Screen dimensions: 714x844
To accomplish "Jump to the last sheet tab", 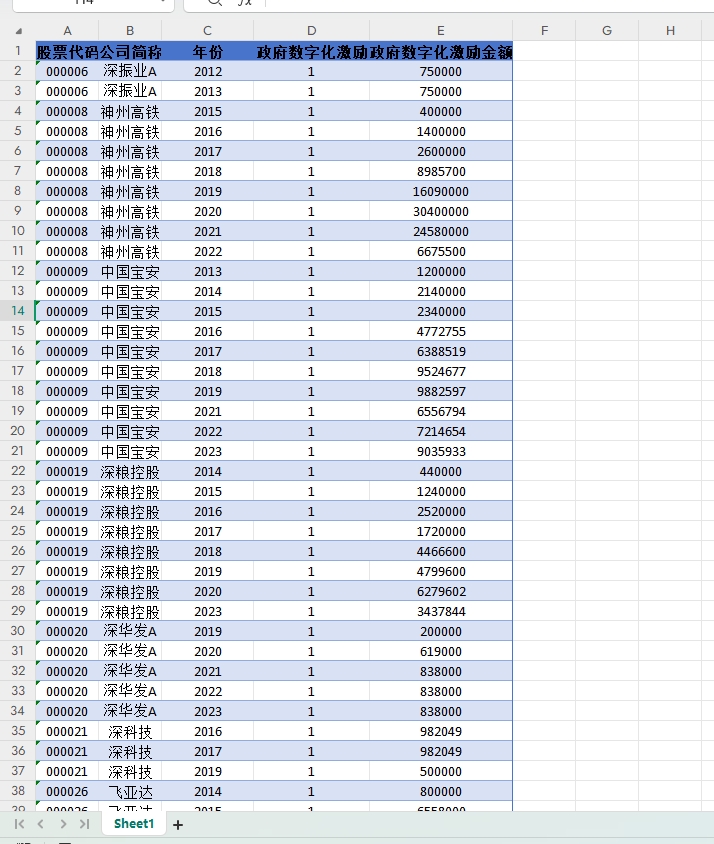I will point(85,824).
